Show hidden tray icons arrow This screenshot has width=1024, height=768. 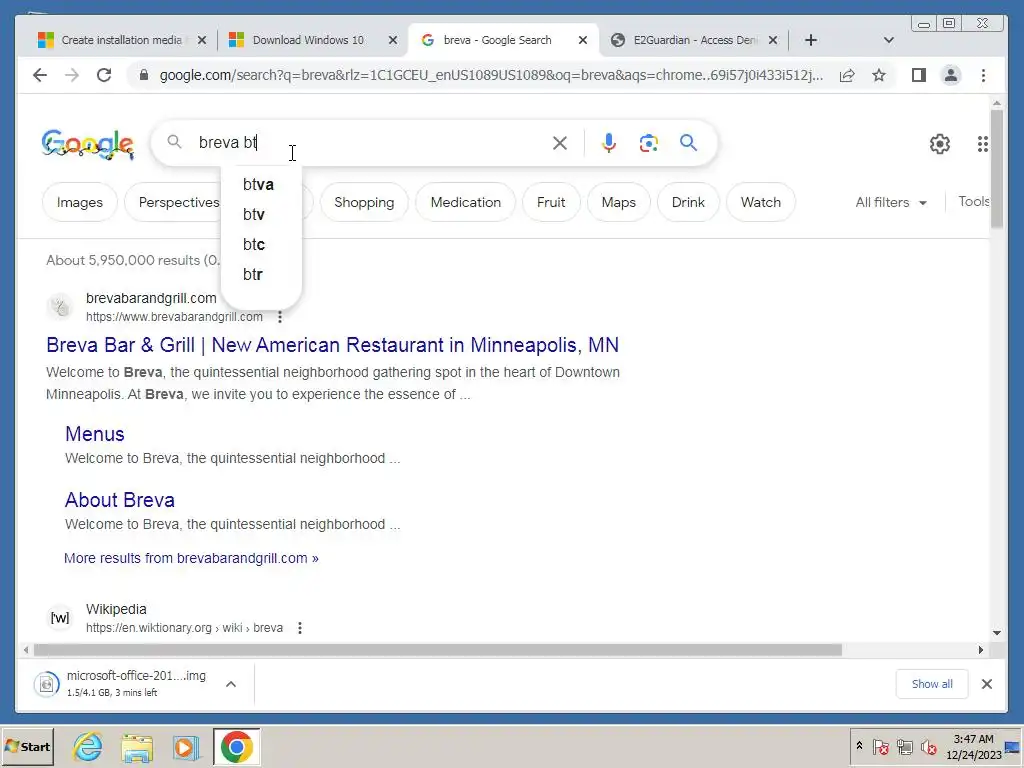(859, 746)
